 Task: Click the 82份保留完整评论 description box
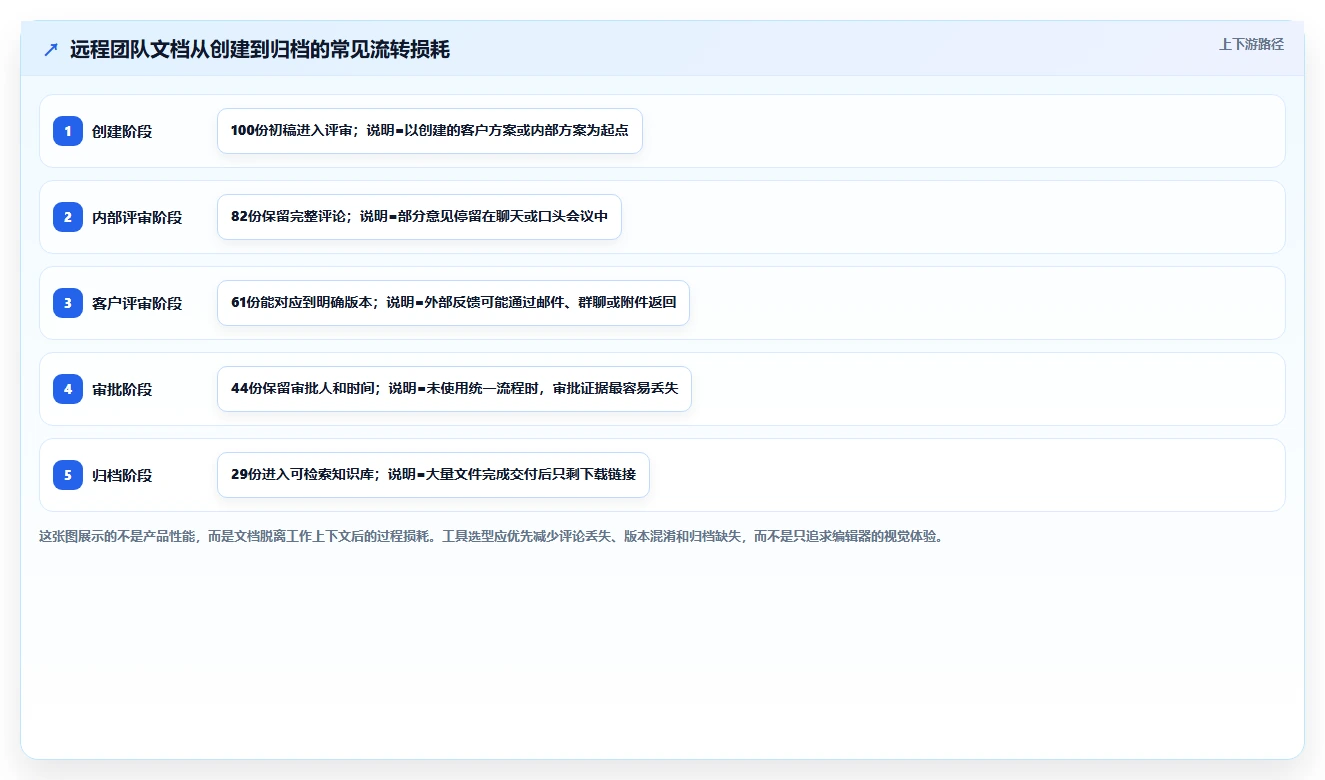pos(419,217)
